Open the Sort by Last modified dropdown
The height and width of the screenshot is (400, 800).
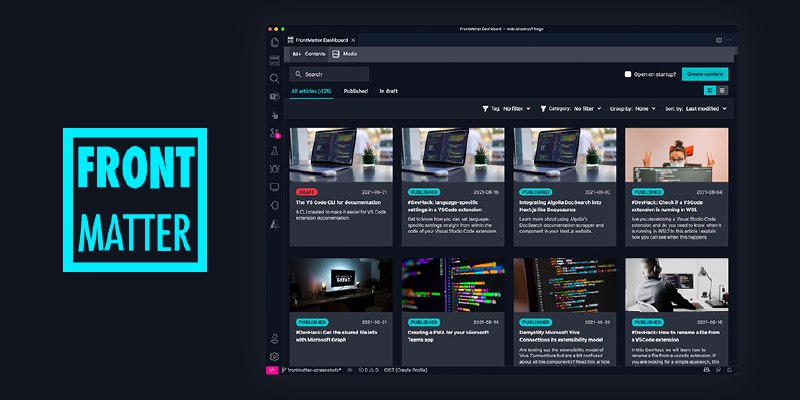tap(696, 108)
